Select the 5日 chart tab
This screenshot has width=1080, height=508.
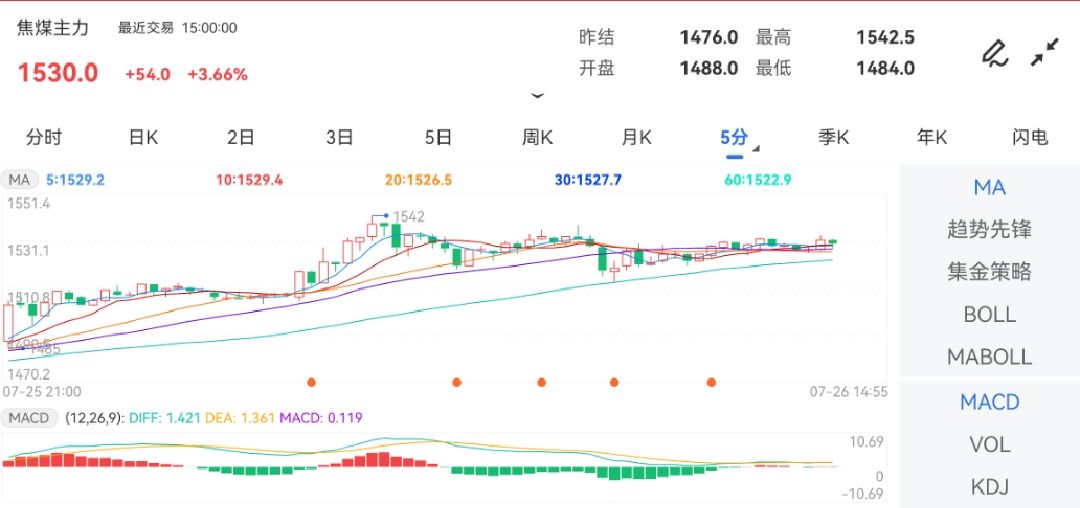tap(438, 137)
